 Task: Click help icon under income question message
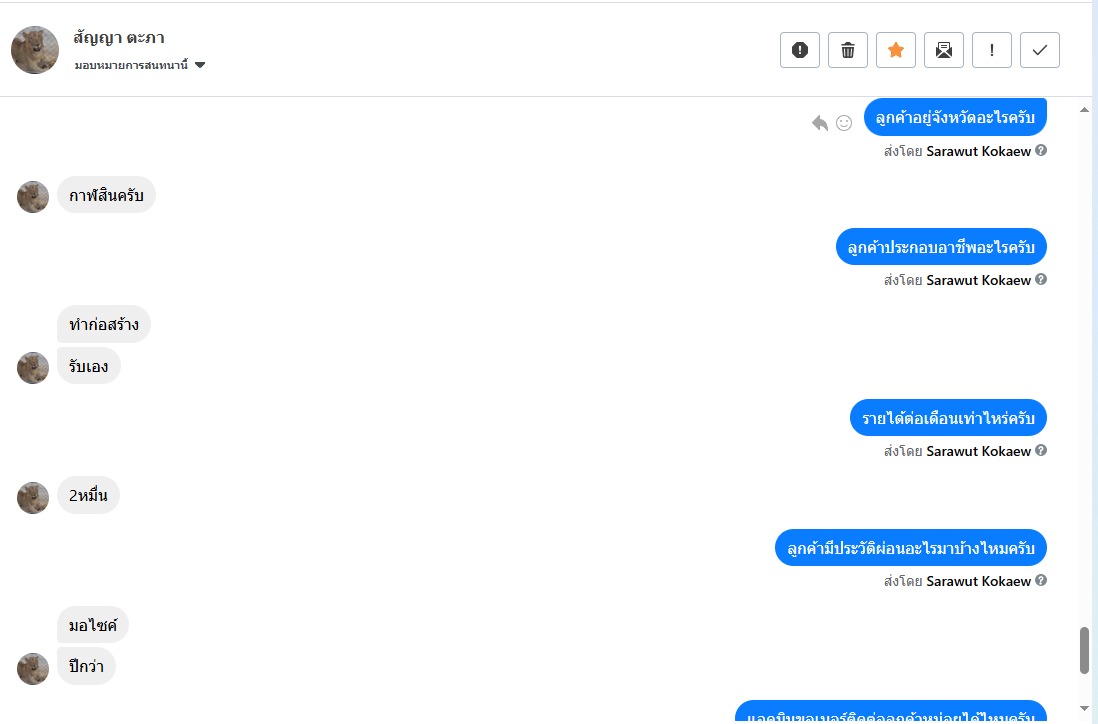[1041, 450]
